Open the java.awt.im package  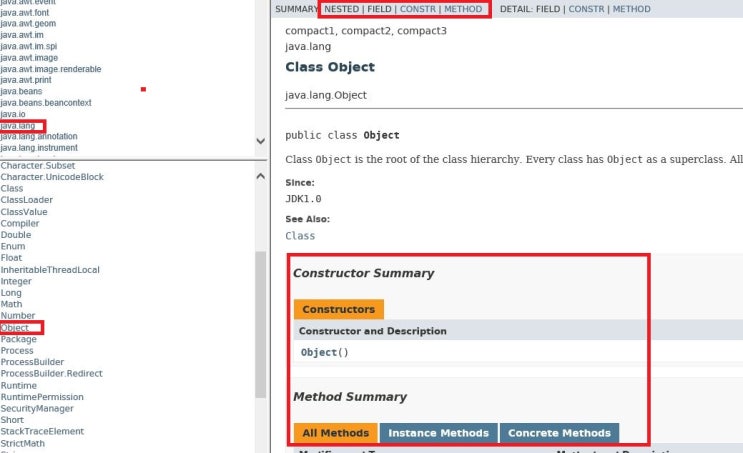pos(22,35)
